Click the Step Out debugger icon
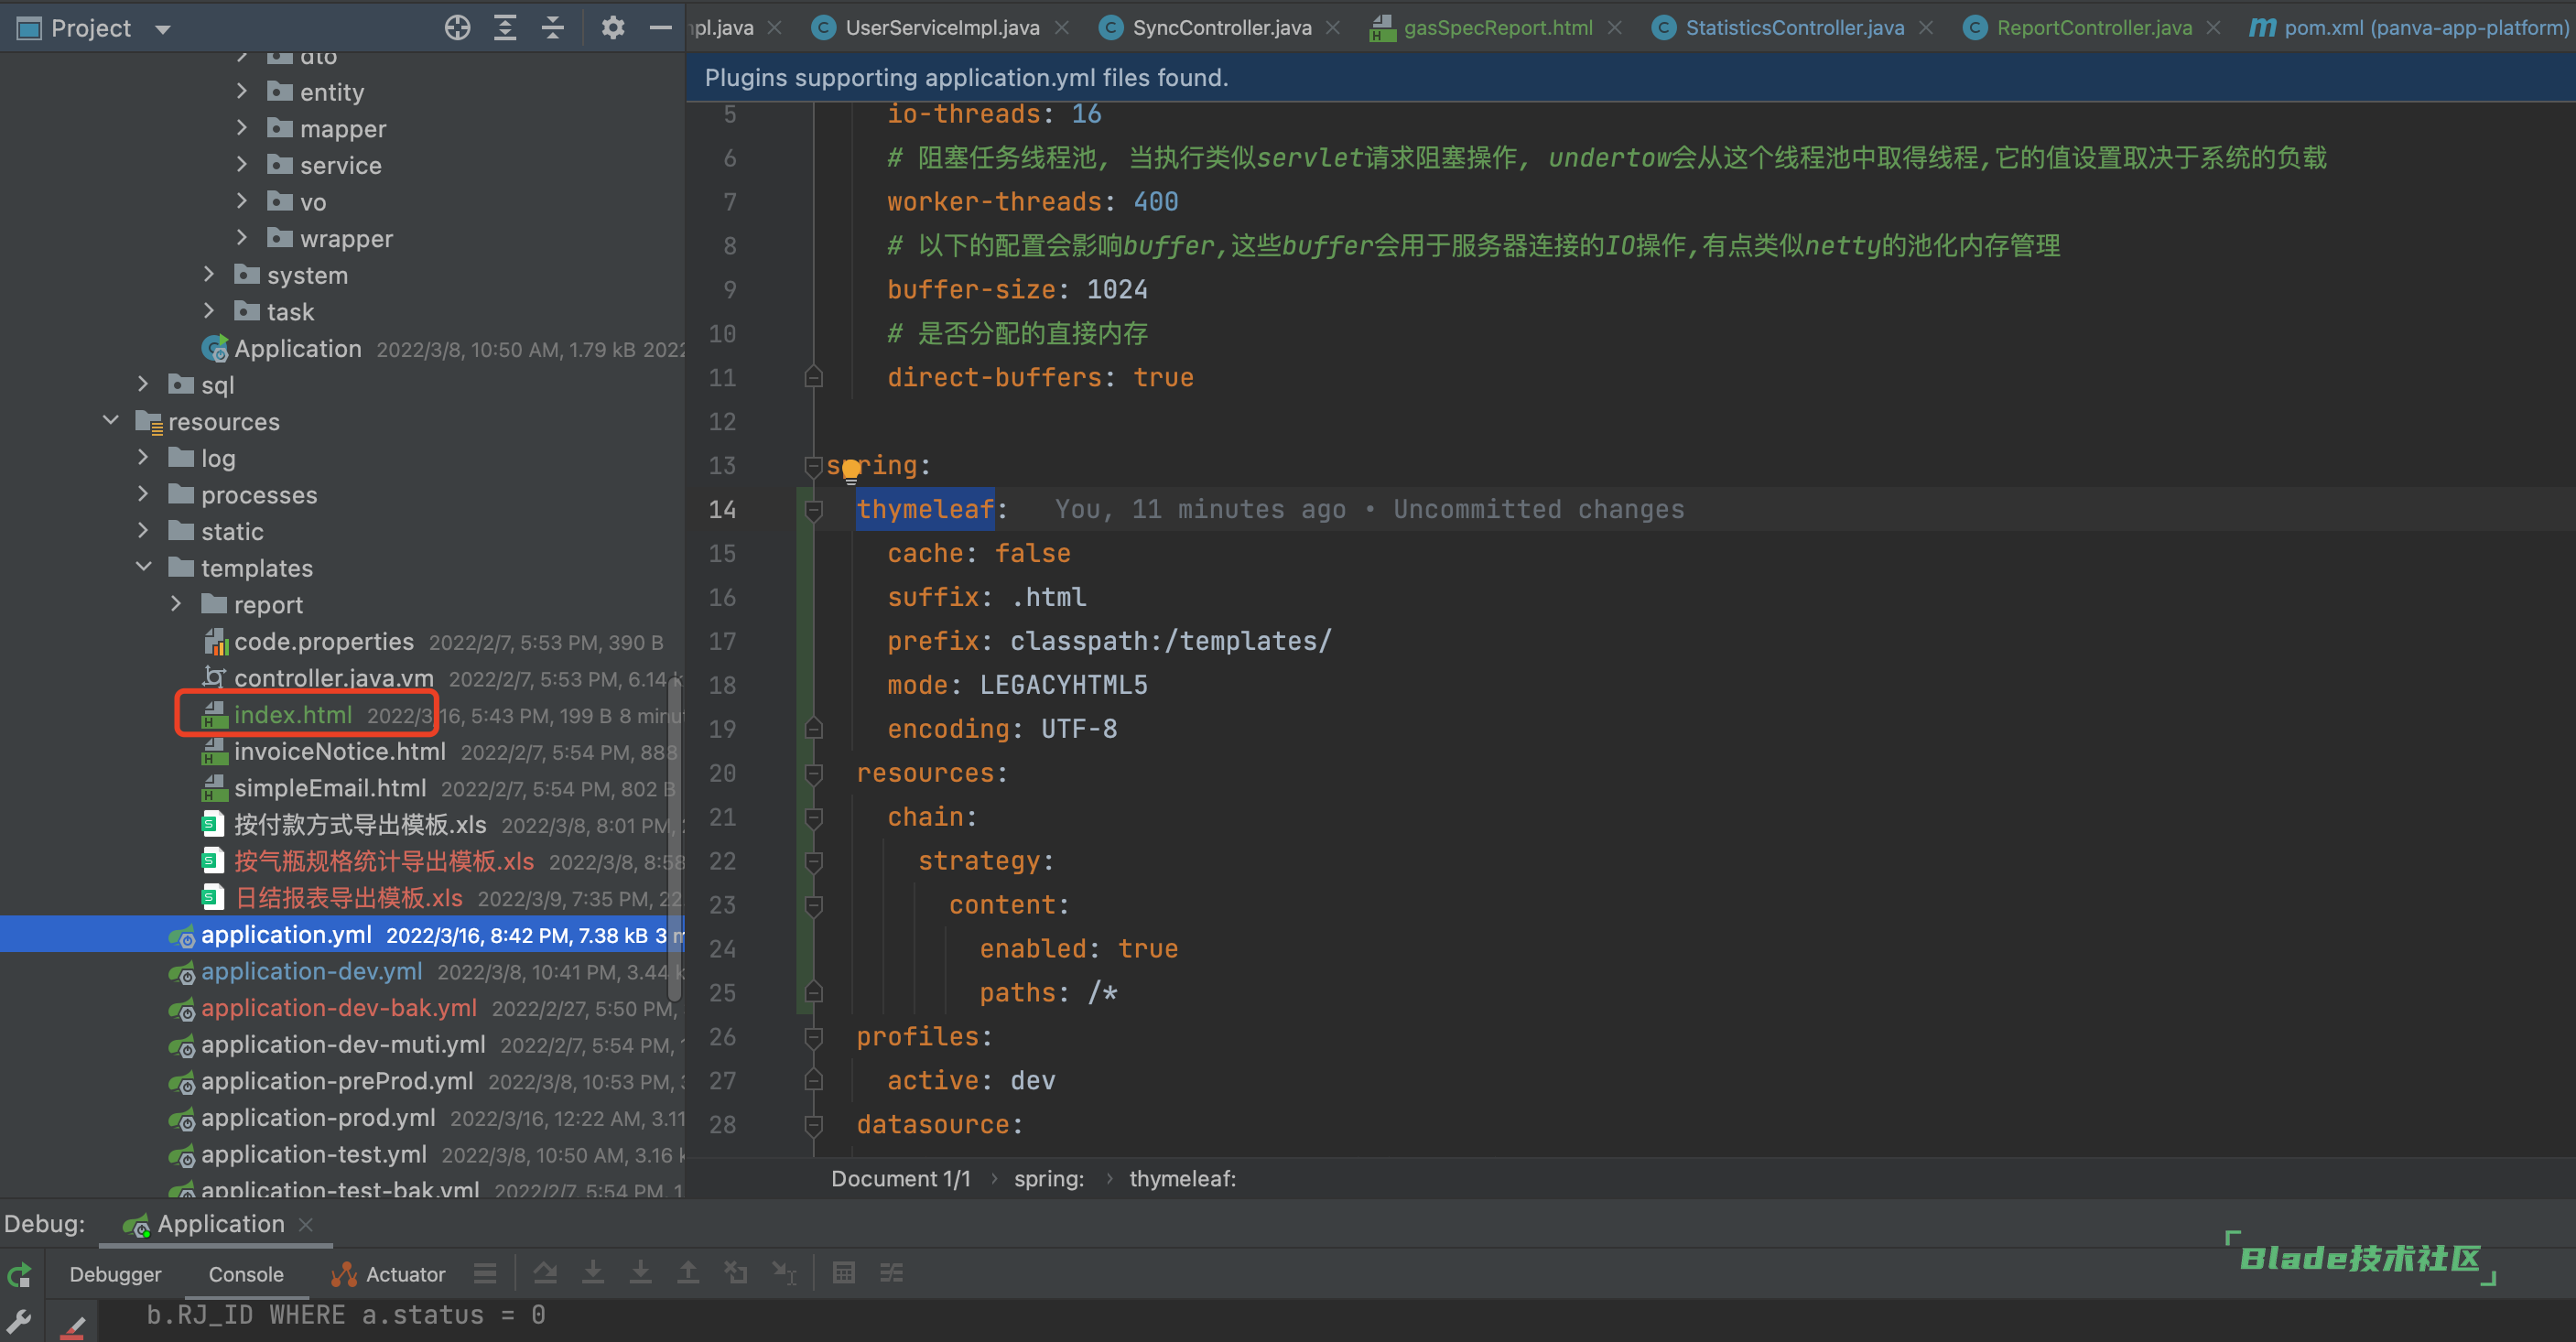 (x=688, y=1273)
